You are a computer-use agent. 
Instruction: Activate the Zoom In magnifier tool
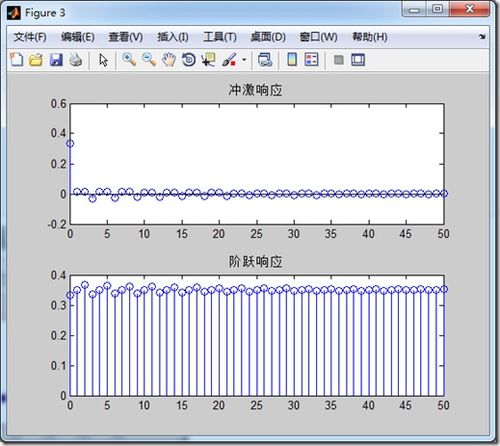tap(129, 60)
